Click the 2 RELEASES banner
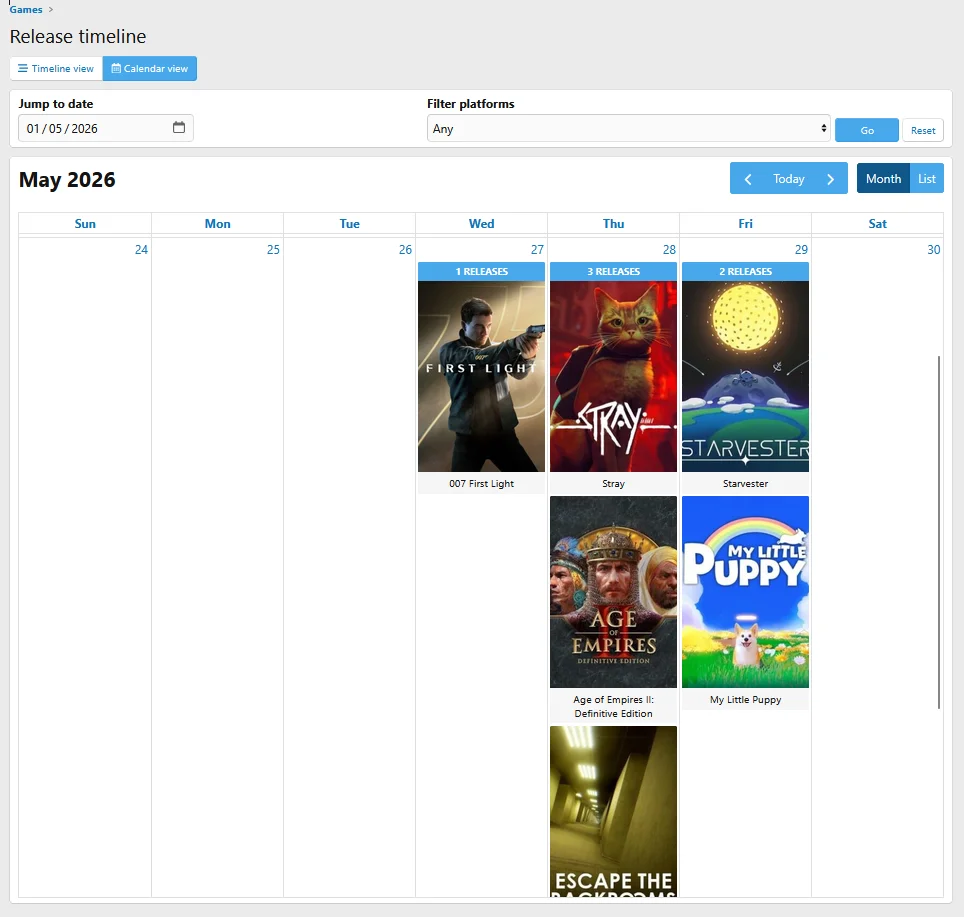 click(745, 272)
